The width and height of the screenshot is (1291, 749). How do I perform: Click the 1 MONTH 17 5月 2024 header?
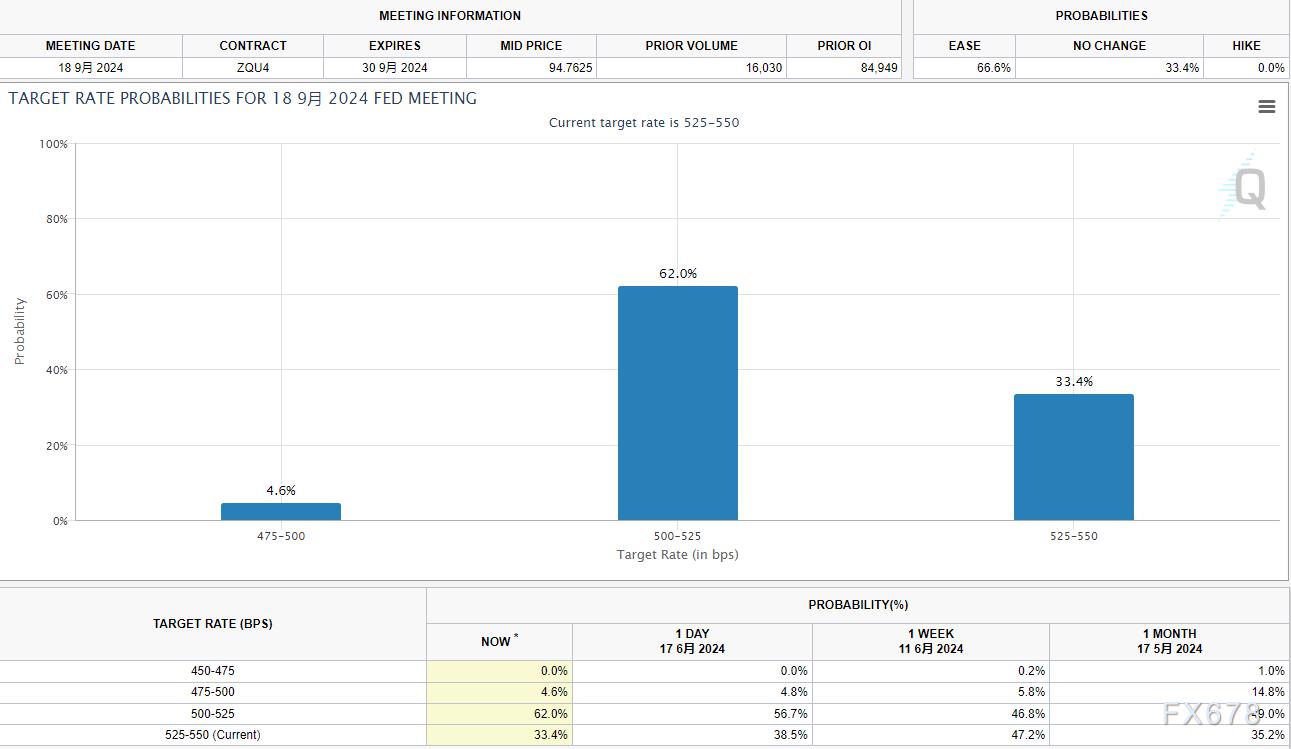[x=1169, y=641]
